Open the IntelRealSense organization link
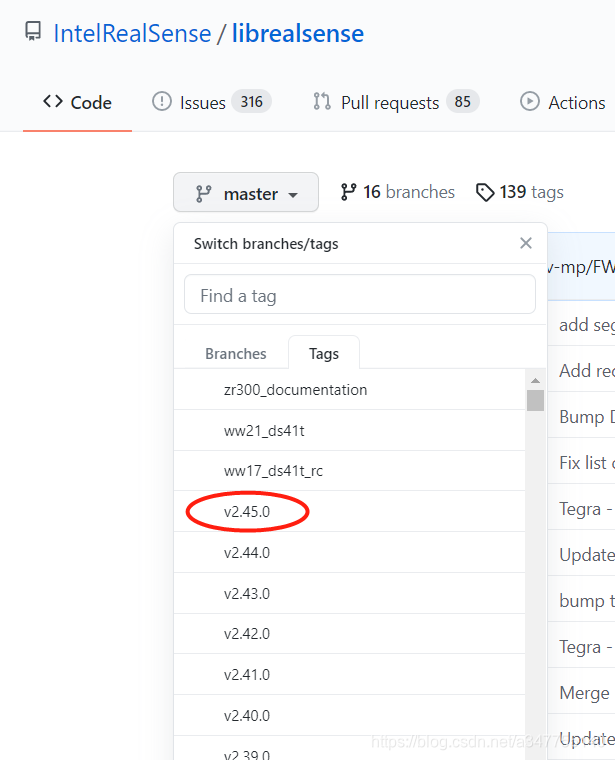 (x=132, y=33)
